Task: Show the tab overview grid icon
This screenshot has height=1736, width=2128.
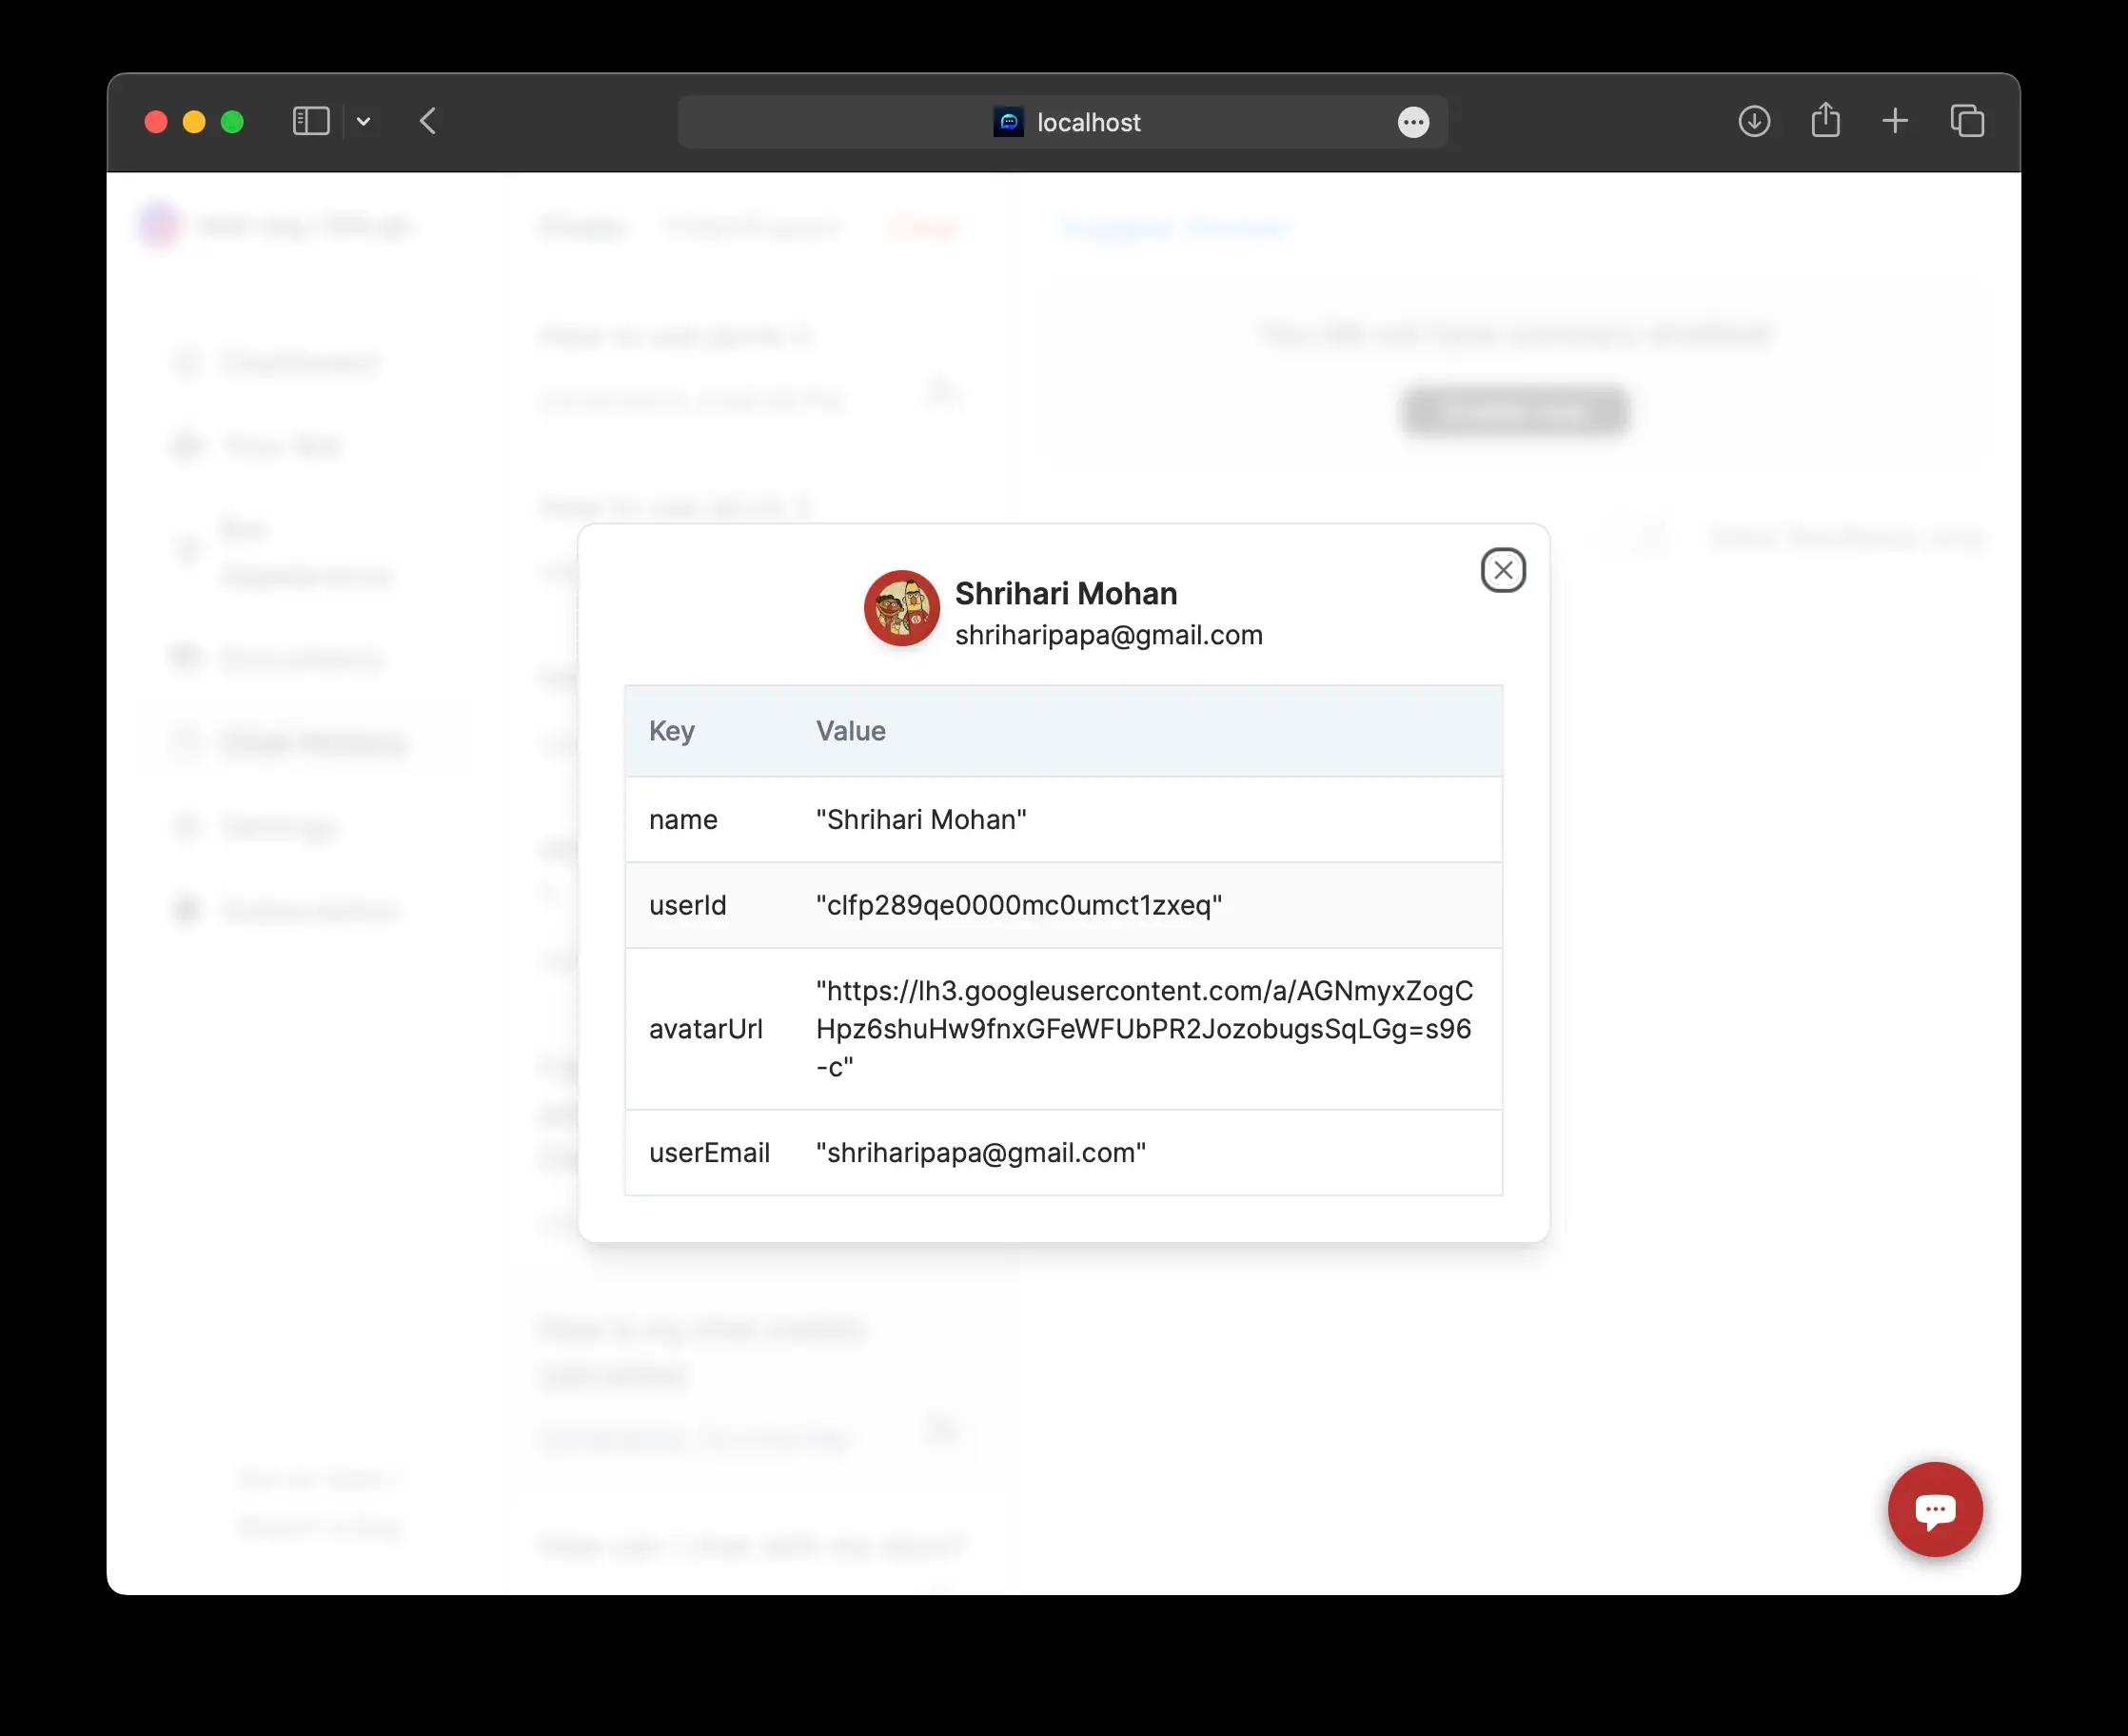Action: click(1968, 121)
